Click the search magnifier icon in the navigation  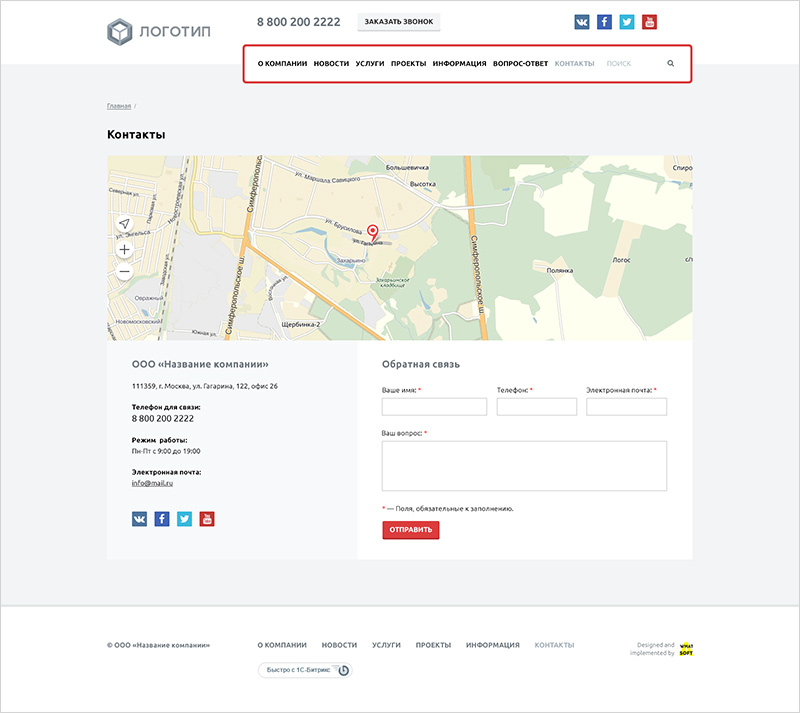(671, 64)
